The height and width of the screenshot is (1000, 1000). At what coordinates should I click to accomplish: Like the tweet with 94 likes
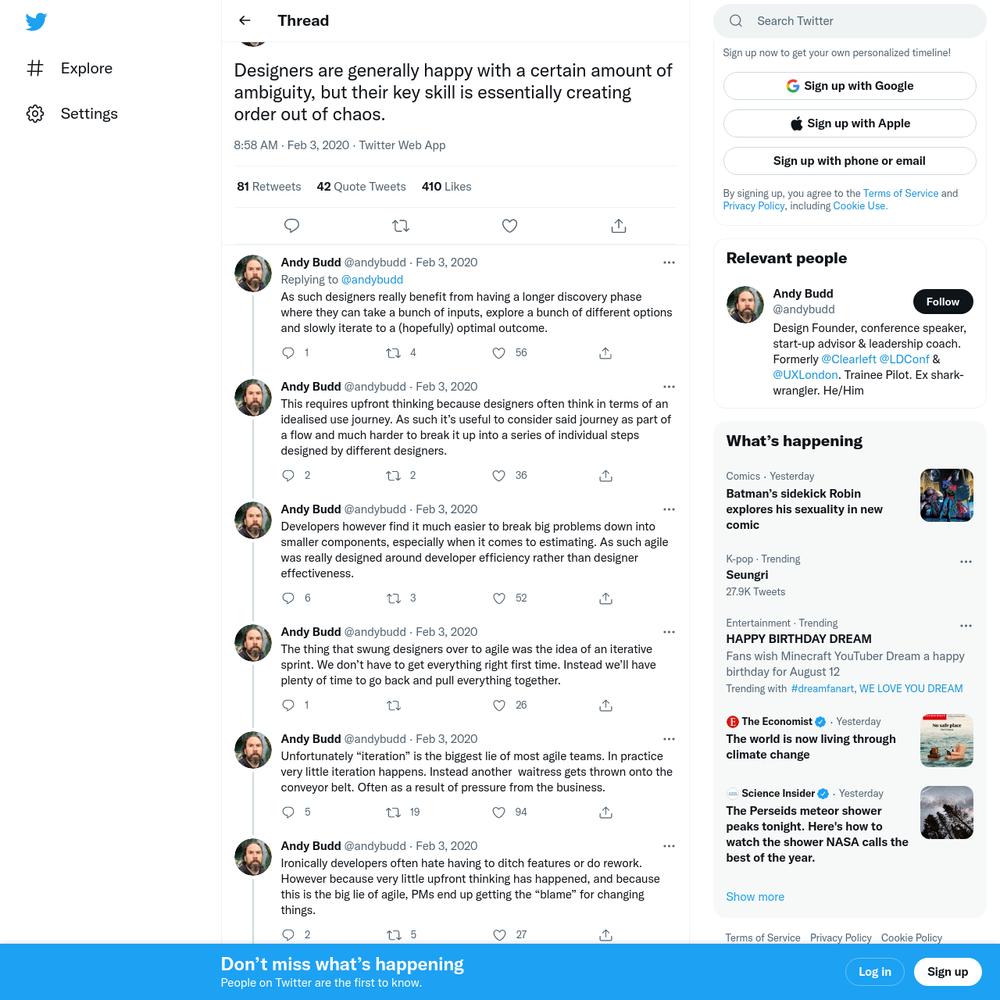pyautogui.click(x=499, y=812)
